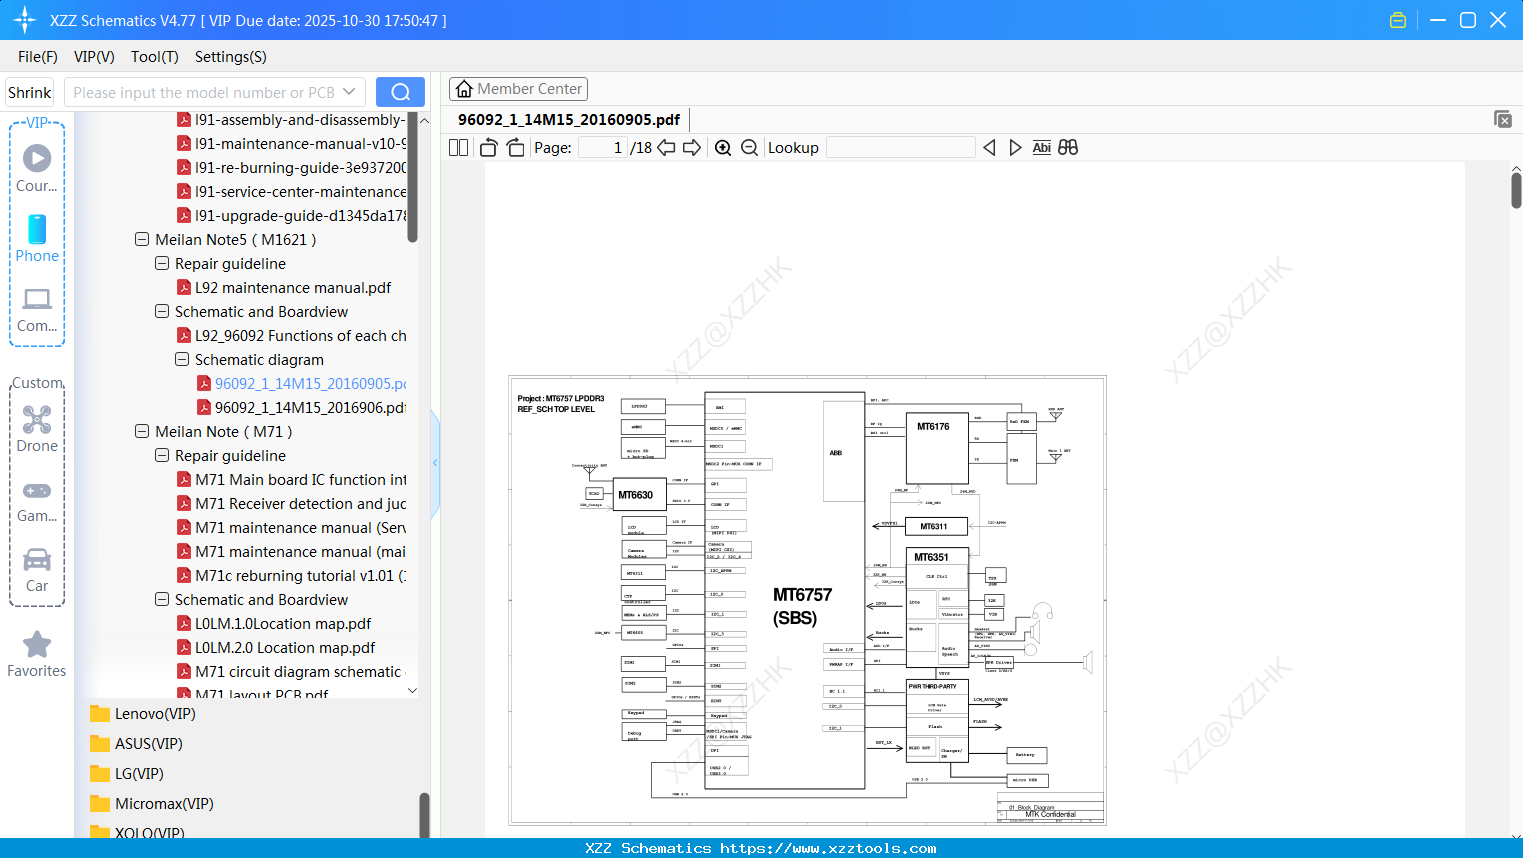Click the tree scroll-up arrow

pos(424,120)
